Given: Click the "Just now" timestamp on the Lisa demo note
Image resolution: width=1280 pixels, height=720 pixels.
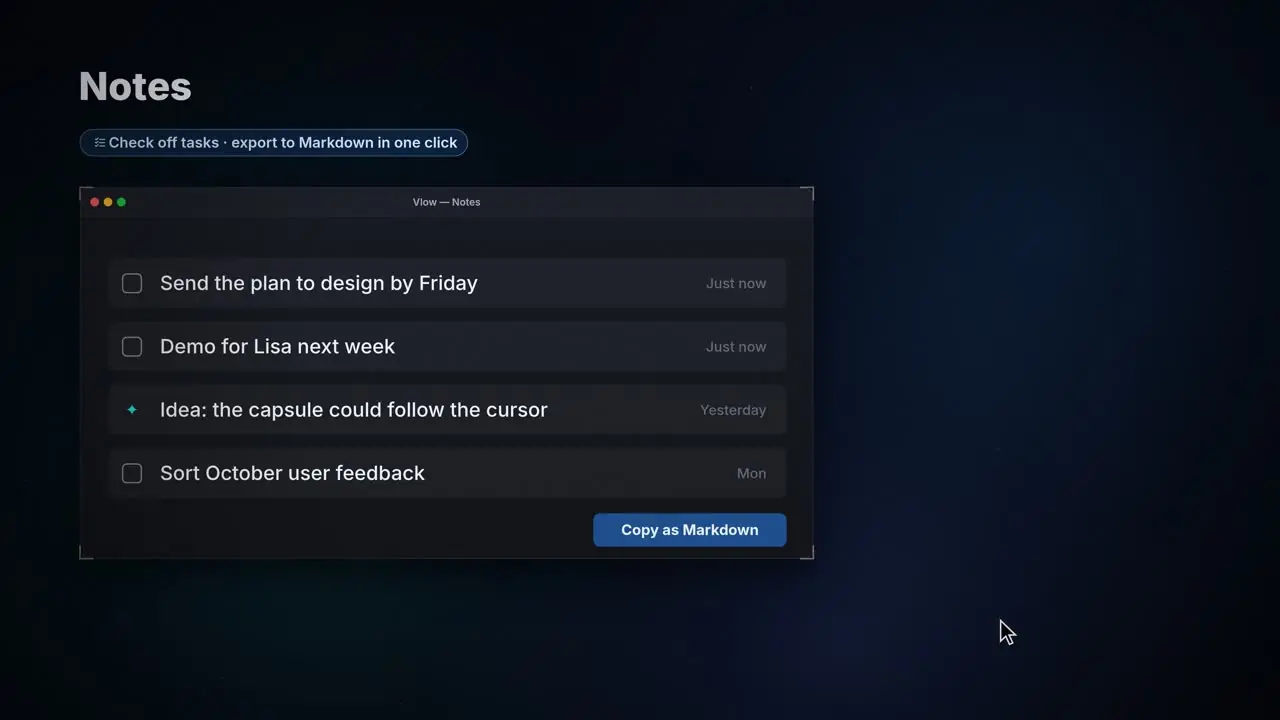Looking at the screenshot, I should coord(736,347).
